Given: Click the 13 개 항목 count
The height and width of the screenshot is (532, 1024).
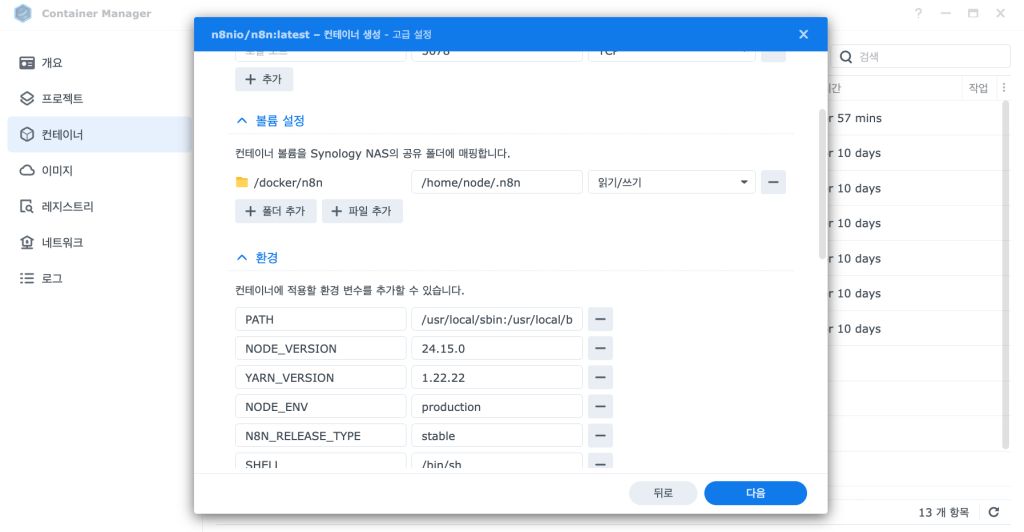Looking at the screenshot, I should pyautogui.click(x=944, y=512).
